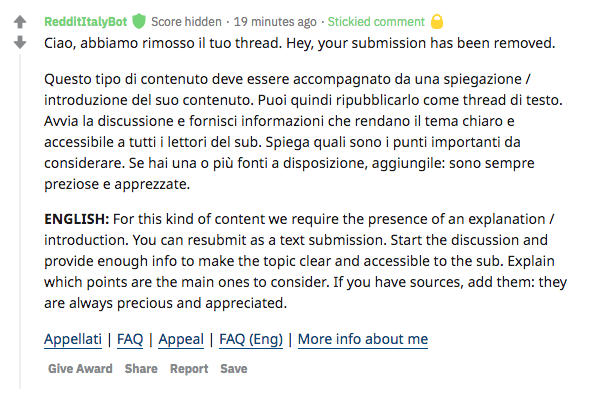Share this comment
Screen dimensions: 589x402
point(141,369)
